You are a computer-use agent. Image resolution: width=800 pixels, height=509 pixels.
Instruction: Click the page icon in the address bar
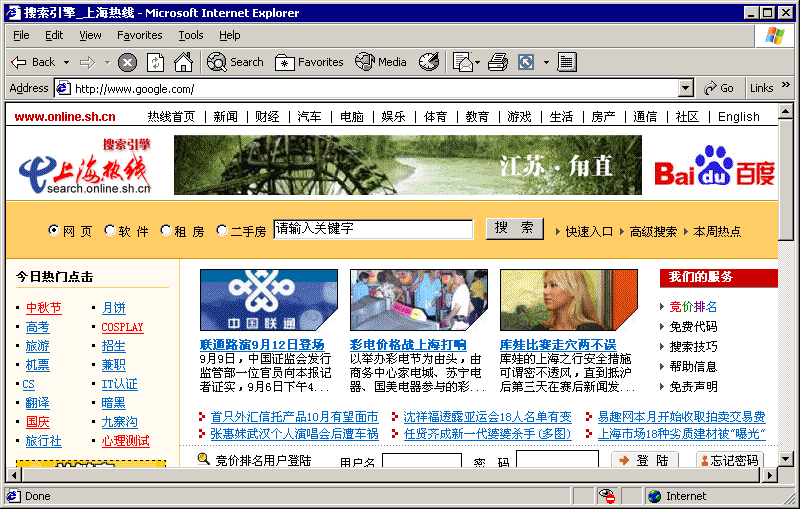pyautogui.click(x=63, y=88)
